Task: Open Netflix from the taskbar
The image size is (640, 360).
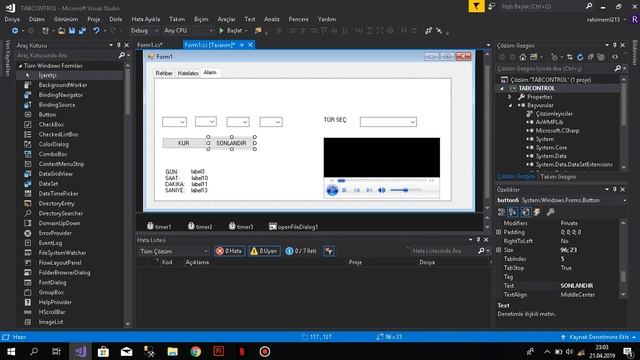Action: tap(242, 351)
